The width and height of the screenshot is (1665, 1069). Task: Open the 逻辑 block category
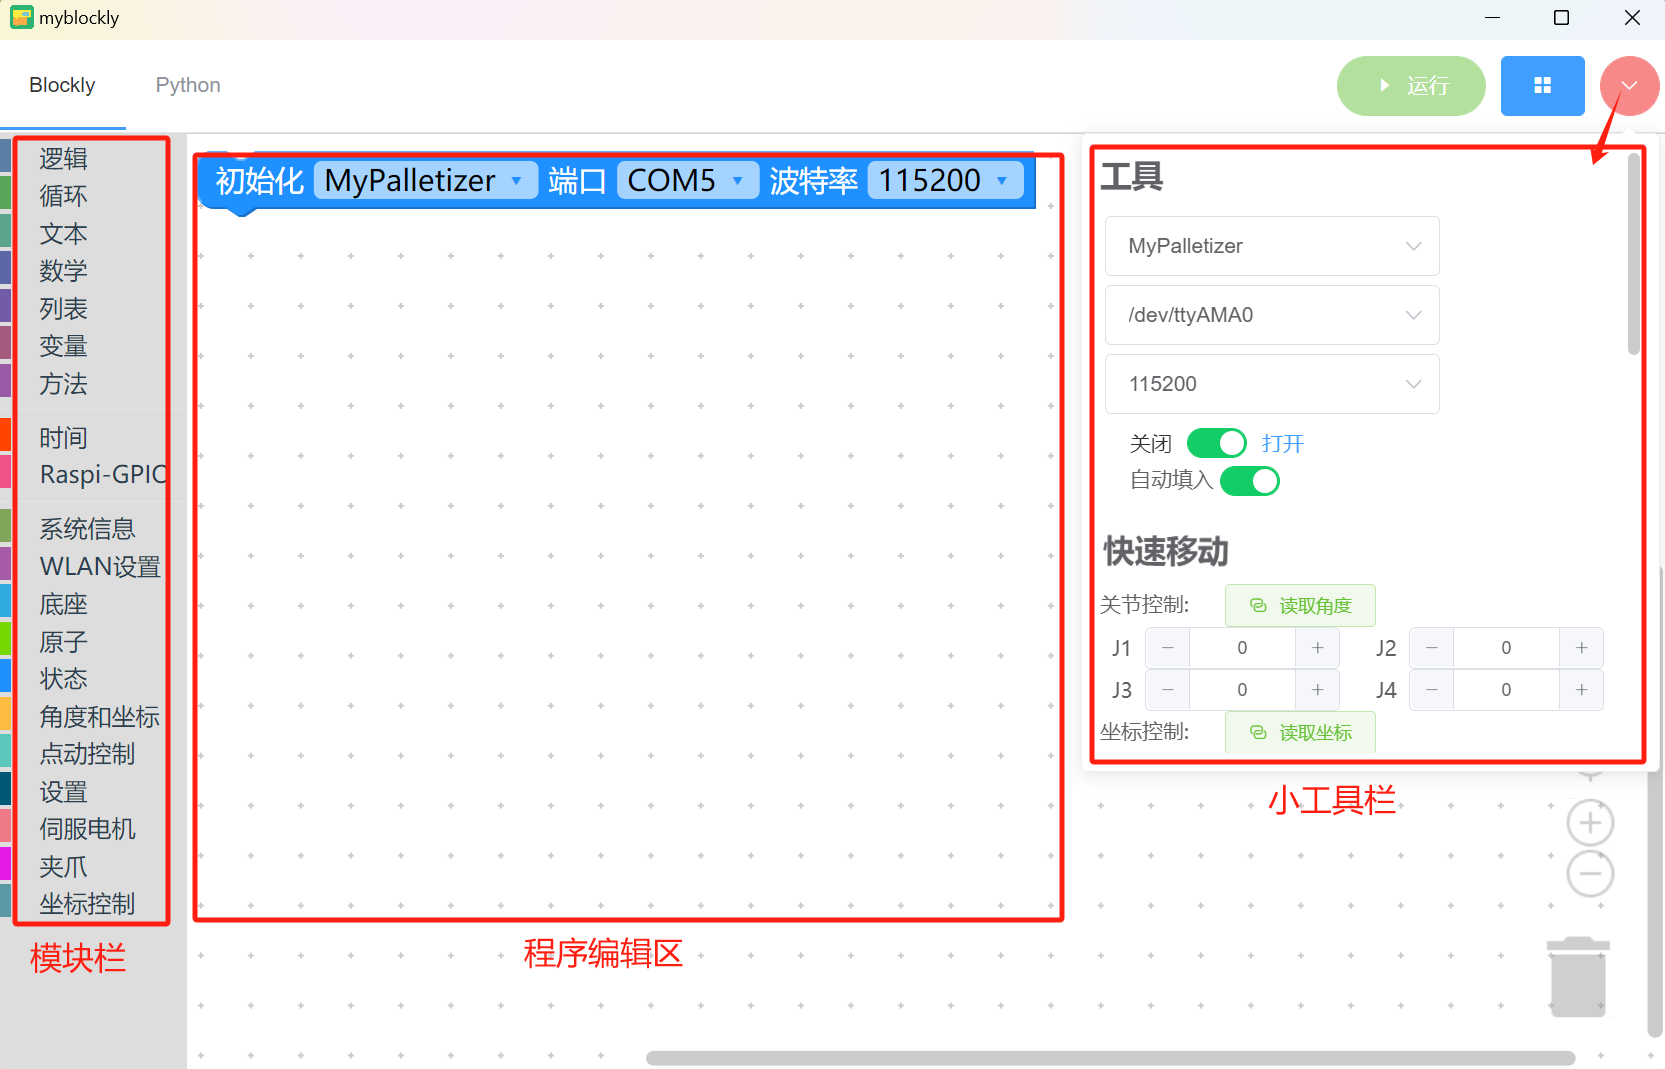tap(62, 158)
